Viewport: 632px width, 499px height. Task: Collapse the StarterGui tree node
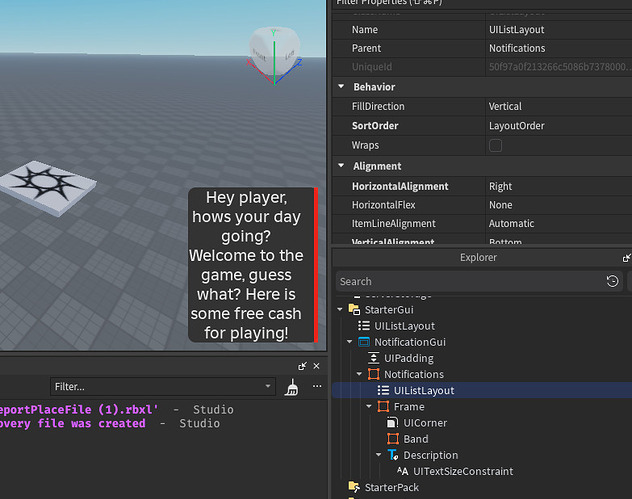point(340,310)
